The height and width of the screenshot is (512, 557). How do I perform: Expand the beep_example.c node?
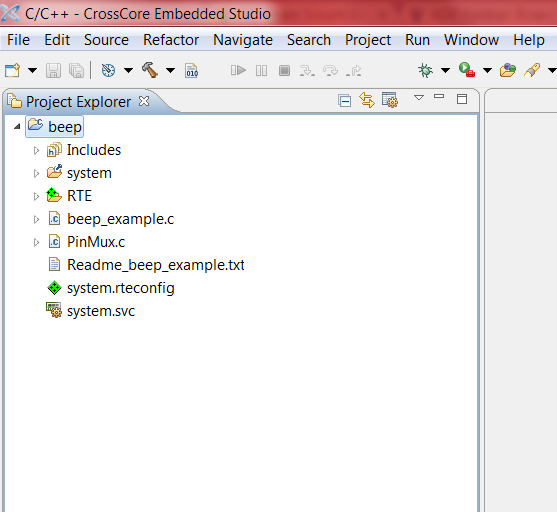[x=36, y=220]
